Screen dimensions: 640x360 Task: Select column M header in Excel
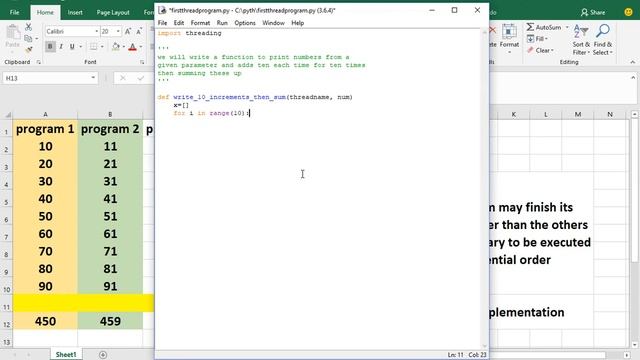click(578, 114)
